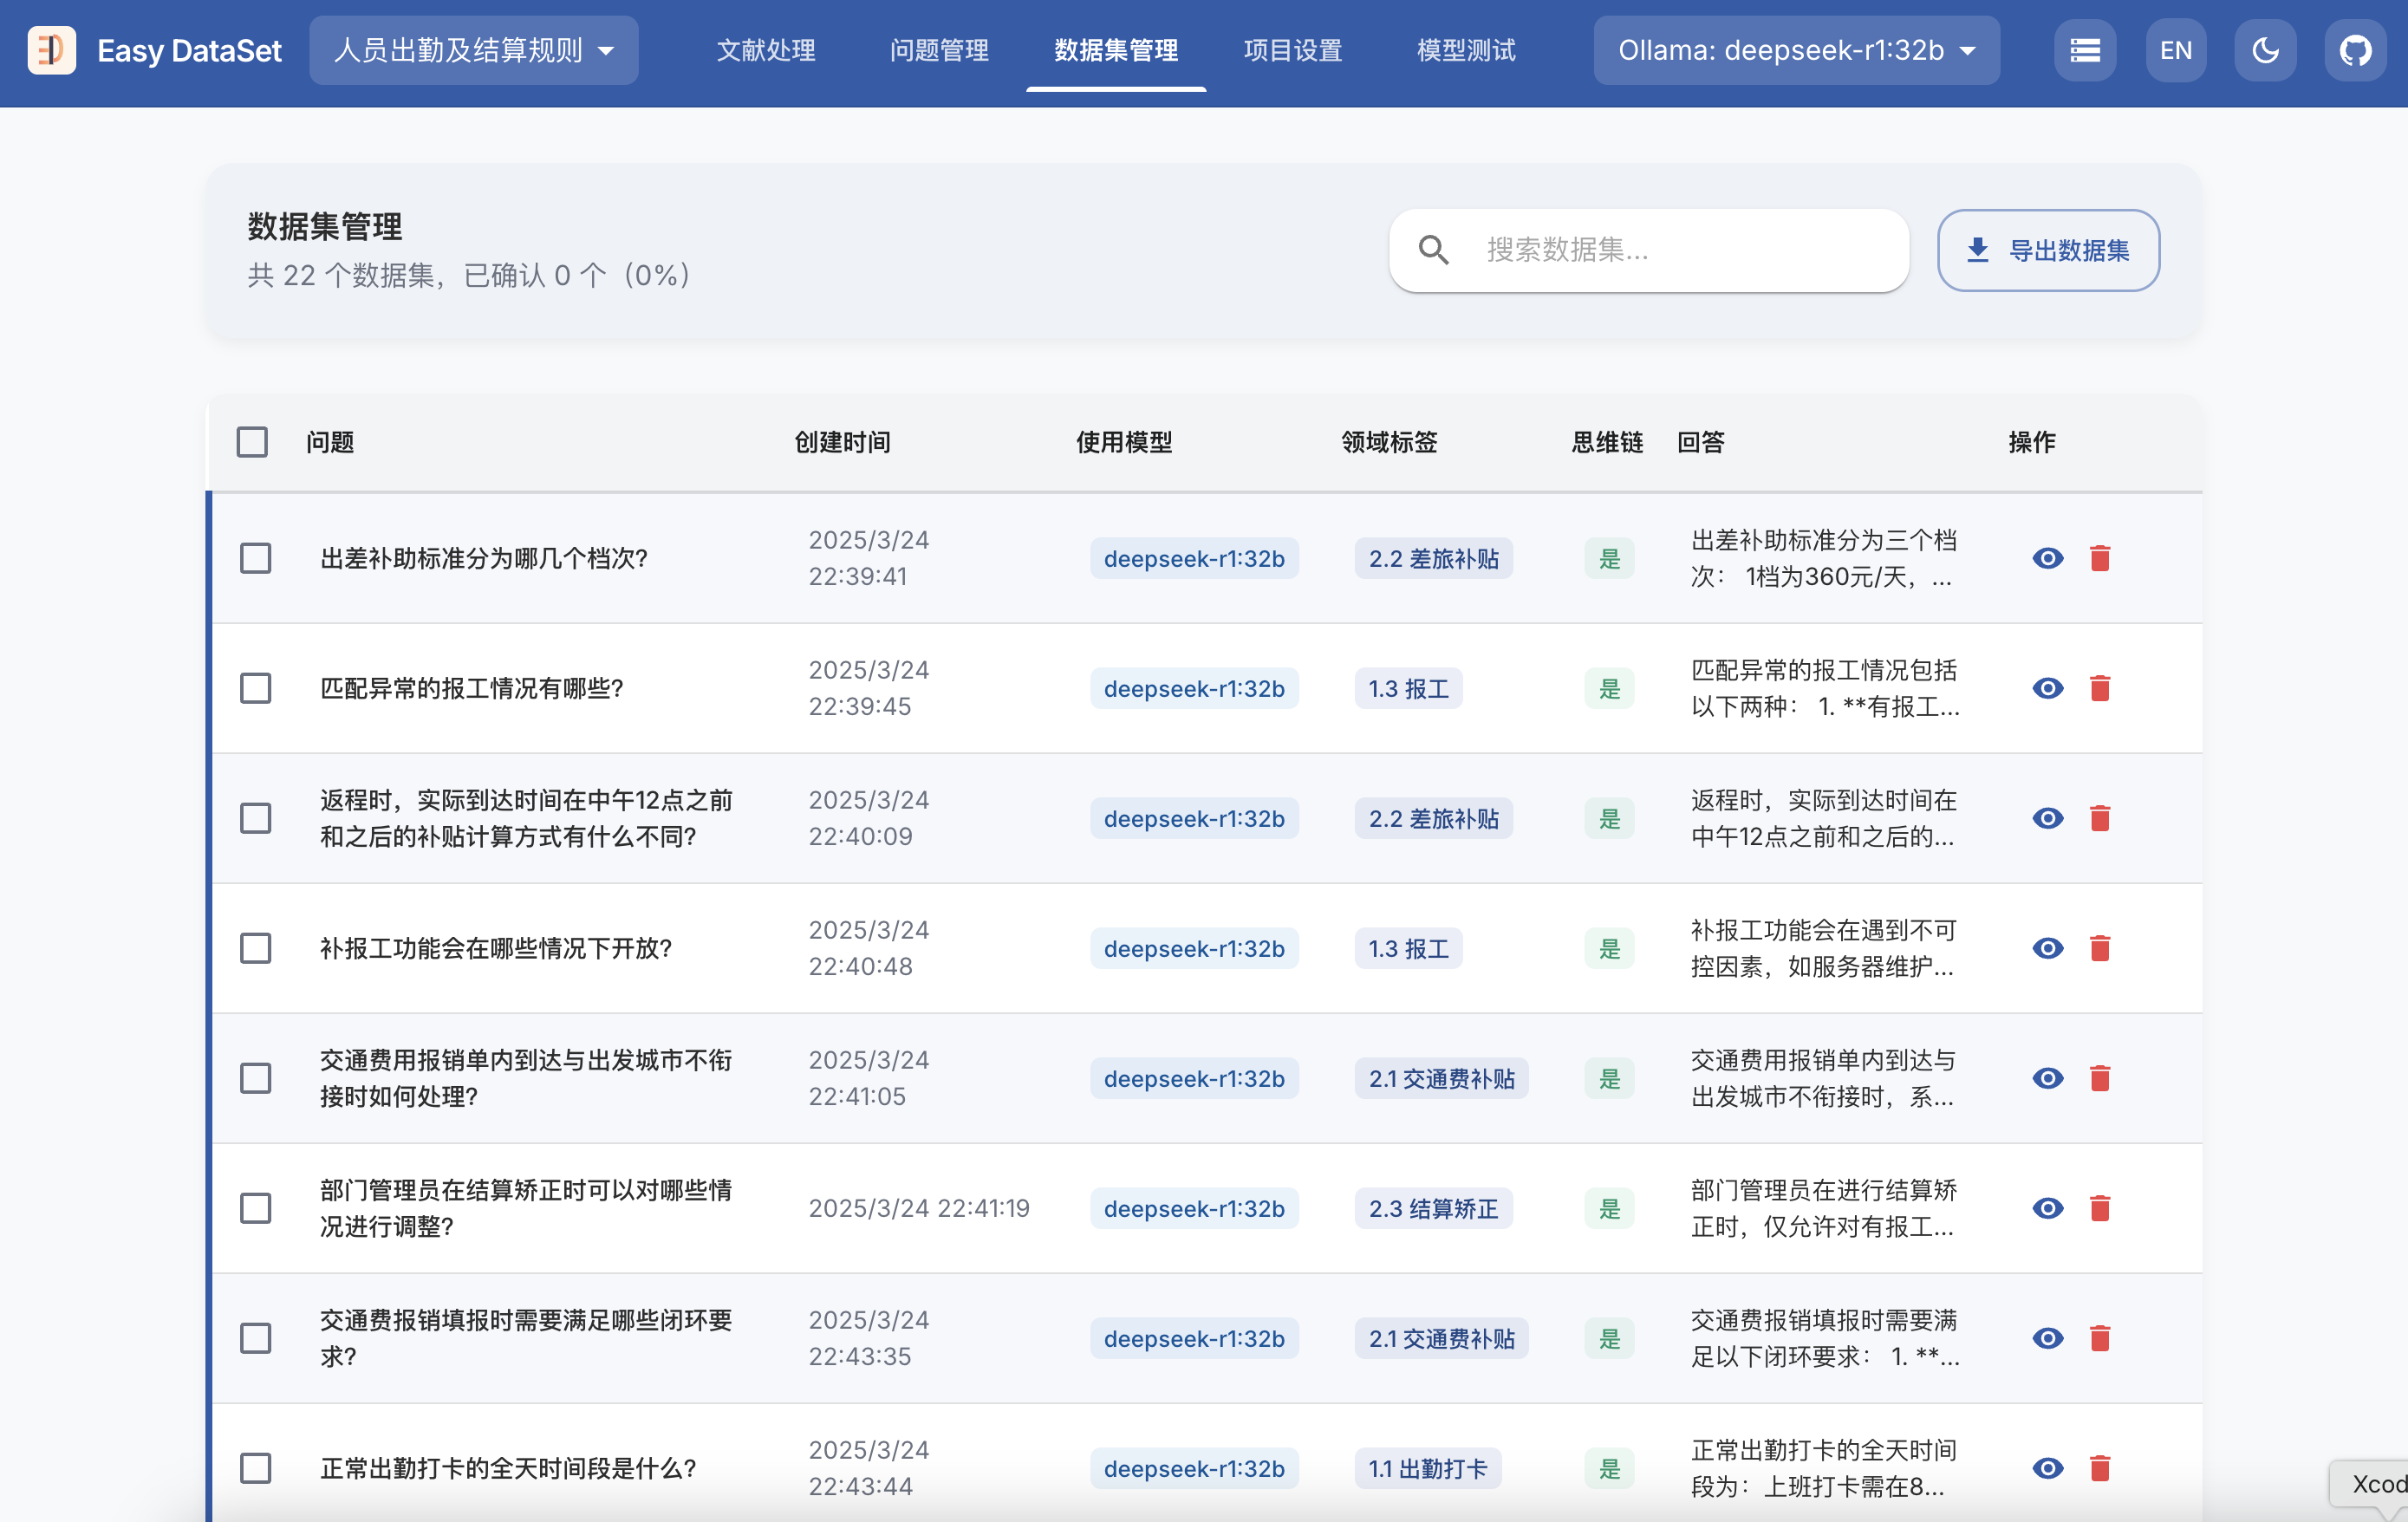Select checkbox for 出差补助标准分为哪几个档次 row

pos(256,558)
